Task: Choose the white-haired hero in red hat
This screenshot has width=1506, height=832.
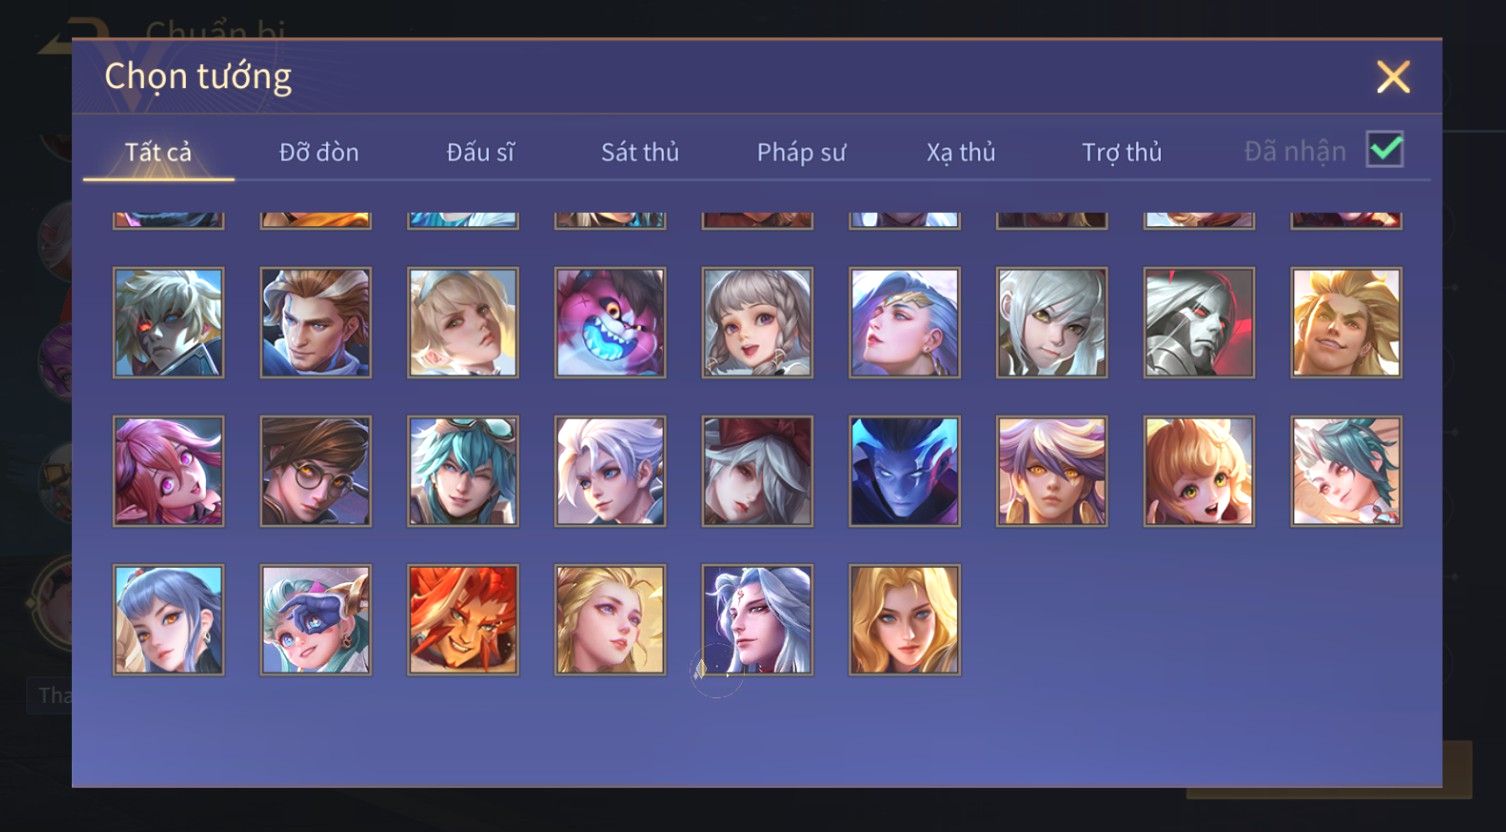Action: tap(757, 471)
